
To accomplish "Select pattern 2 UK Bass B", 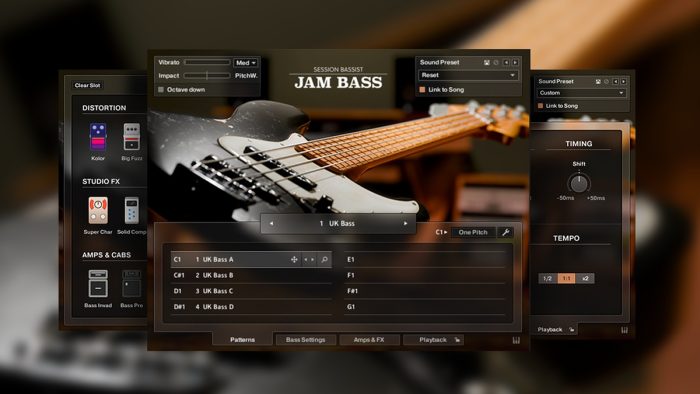I will (251, 275).
